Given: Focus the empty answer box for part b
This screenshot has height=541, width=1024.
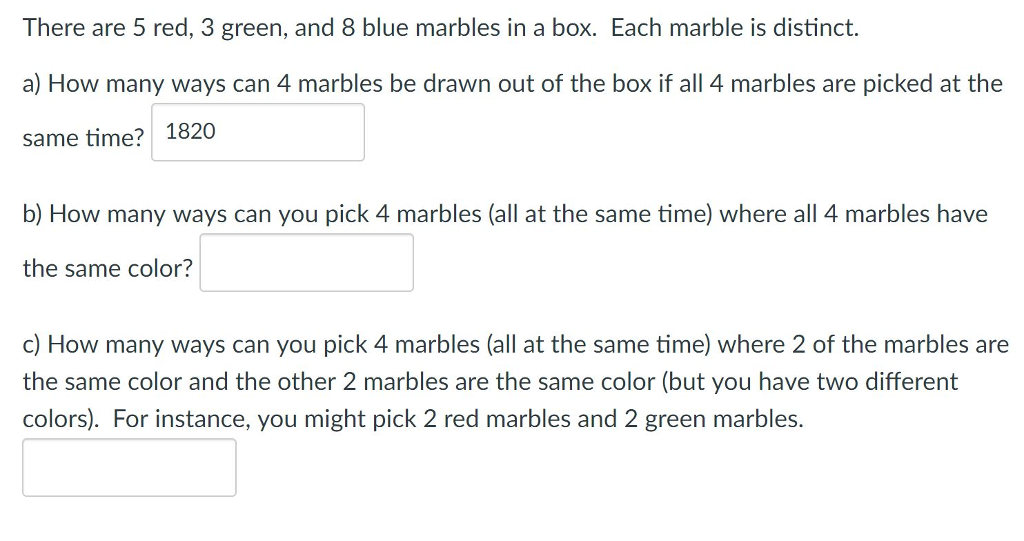Looking at the screenshot, I should click(306, 263).
